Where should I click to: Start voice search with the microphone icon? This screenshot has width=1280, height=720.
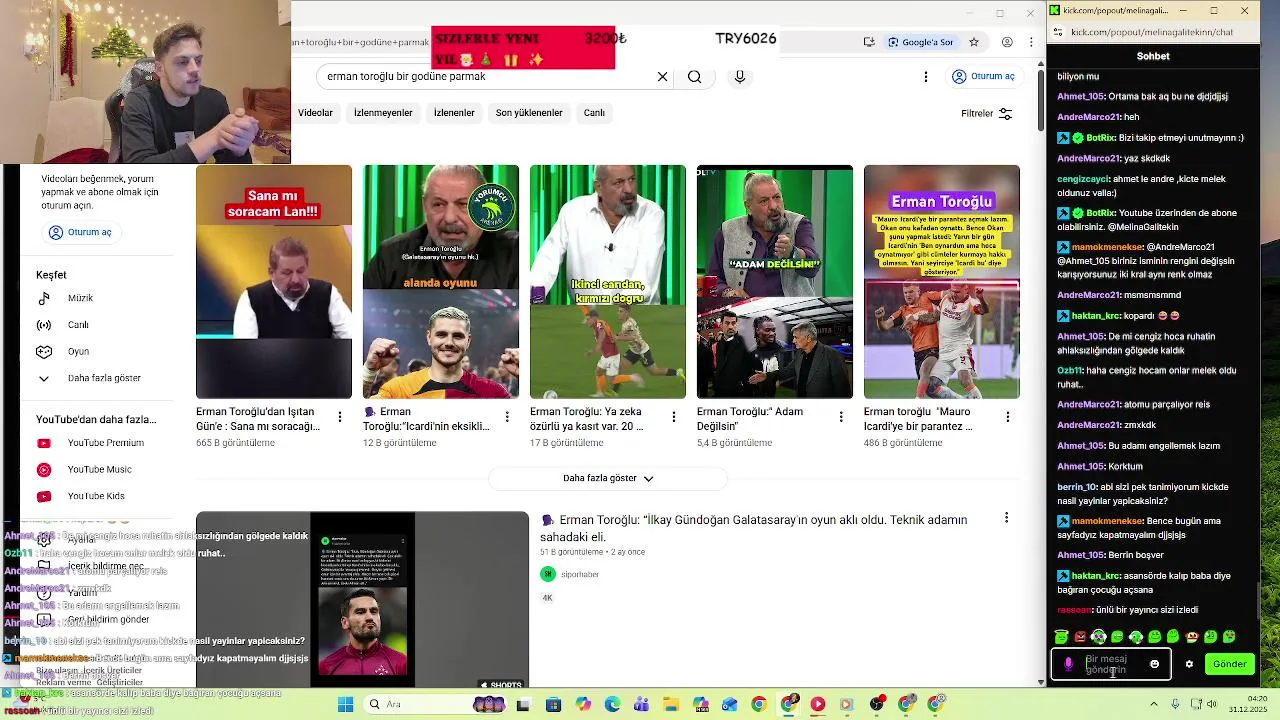point(740,77)
